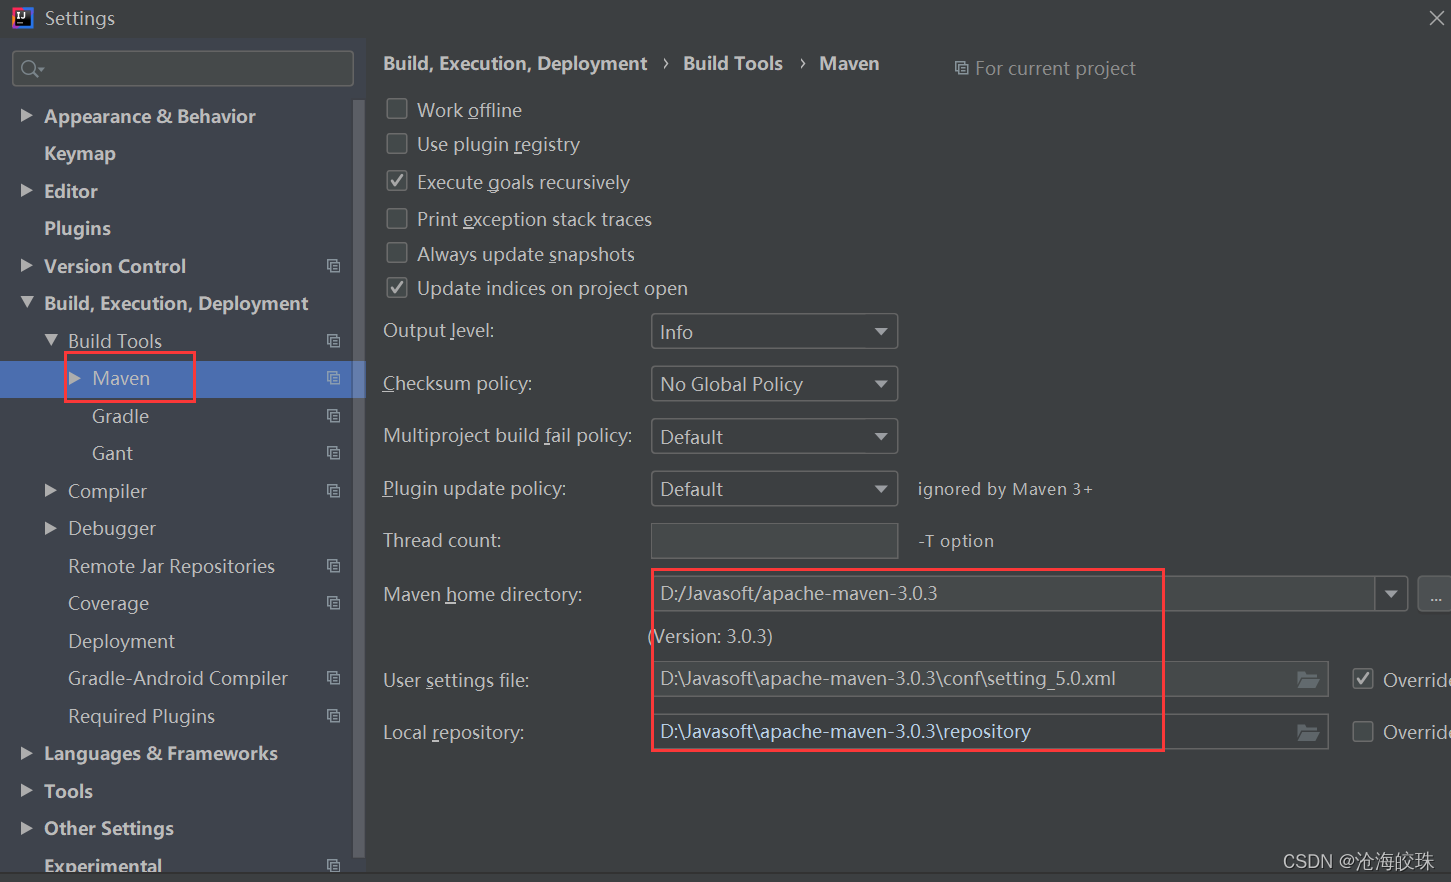Close the Settings dialog
This screenshot has width=1451, height=882.
(1436, 18)
